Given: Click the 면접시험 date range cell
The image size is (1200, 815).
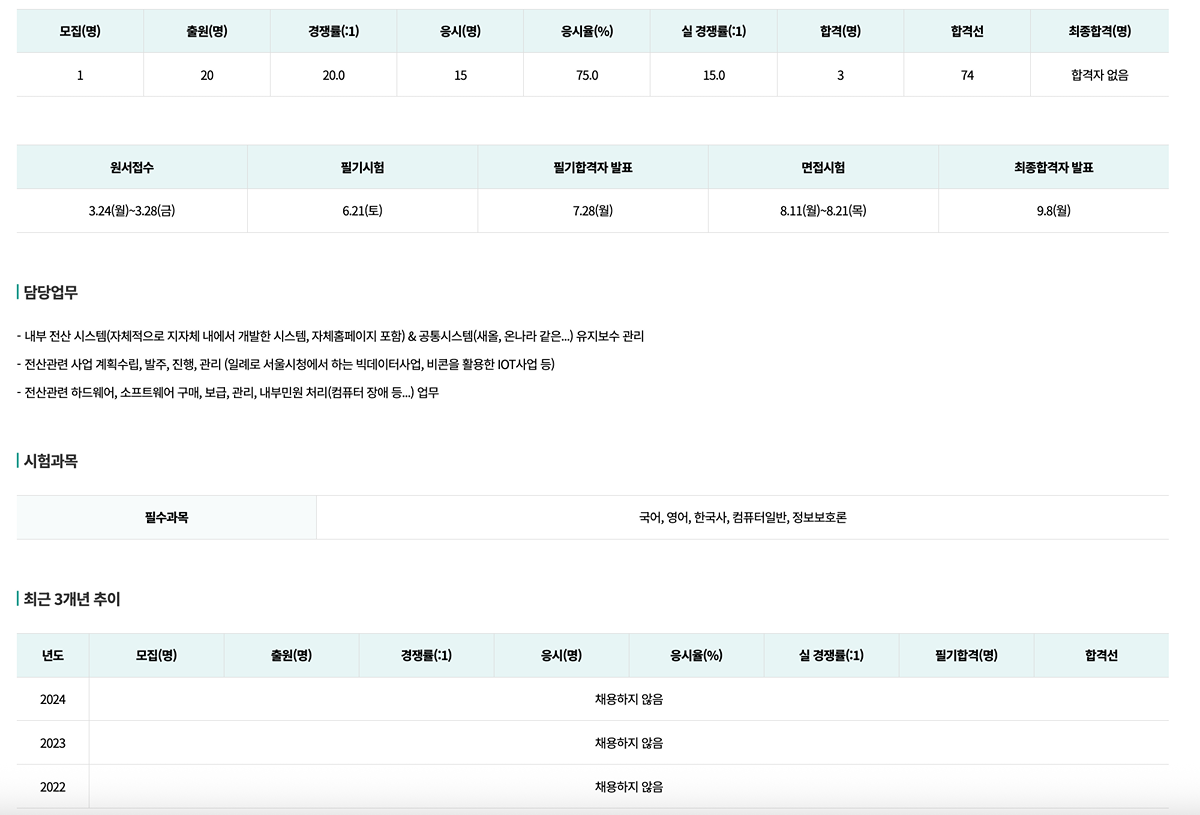Looking at the screenshot, I should (x=823, y=211).
